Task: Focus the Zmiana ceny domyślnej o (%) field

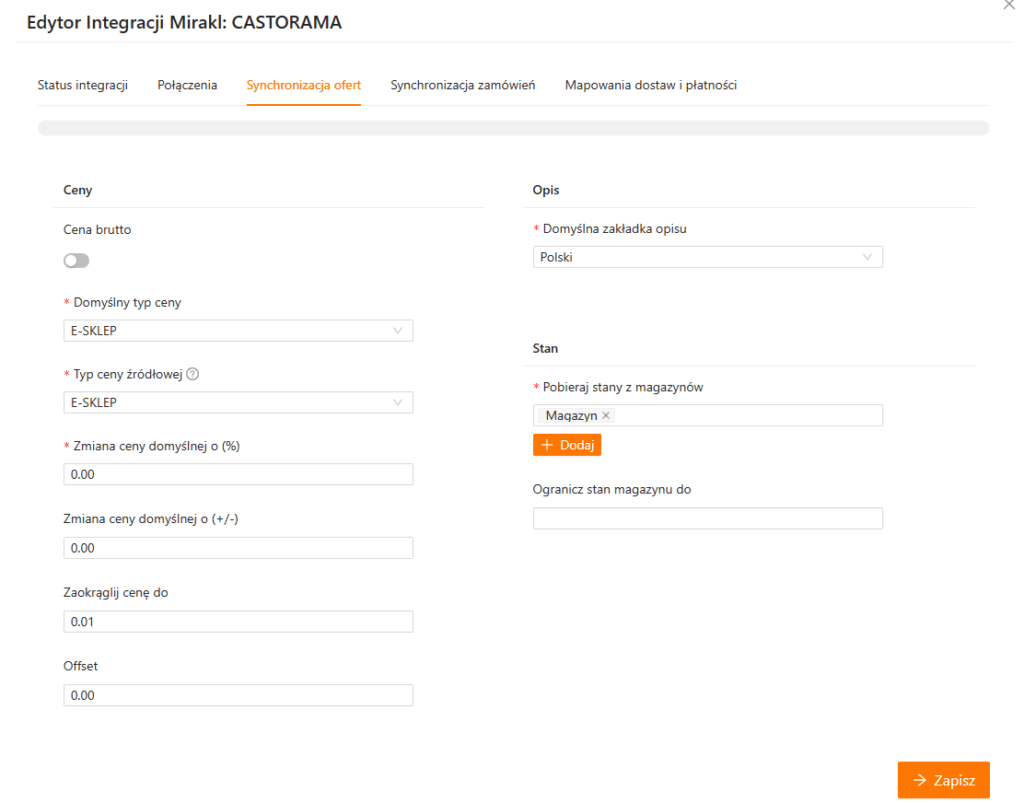Action: point(238,474)
